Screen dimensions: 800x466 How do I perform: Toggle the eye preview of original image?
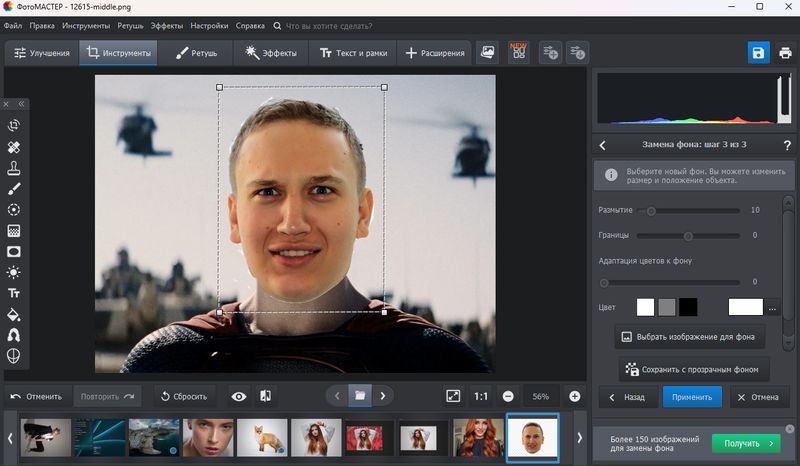point(239,396)
